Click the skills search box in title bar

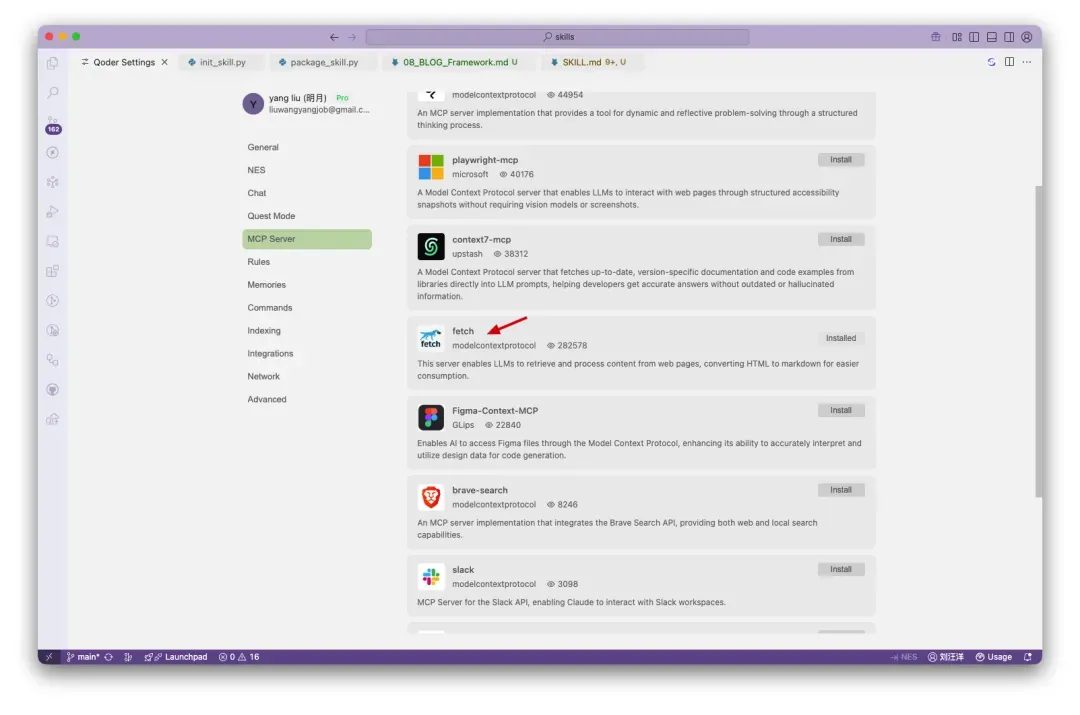tap(557, 37)
